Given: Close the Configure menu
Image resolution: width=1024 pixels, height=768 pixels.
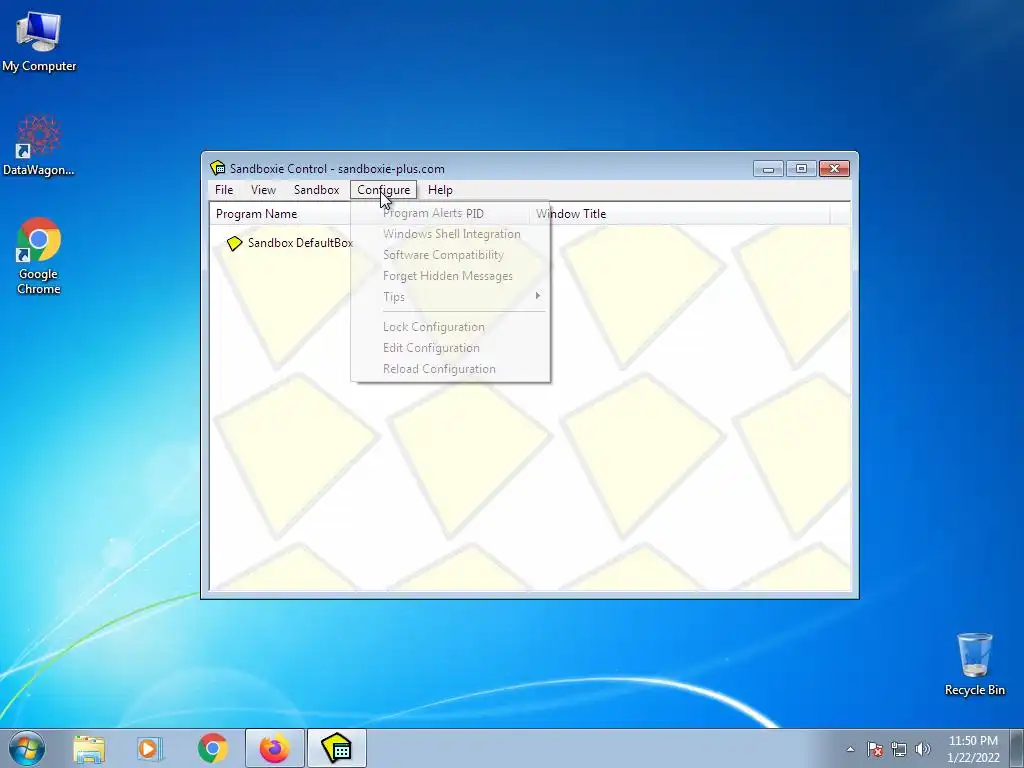Looking at the screenshot, I should pos(383,190).
